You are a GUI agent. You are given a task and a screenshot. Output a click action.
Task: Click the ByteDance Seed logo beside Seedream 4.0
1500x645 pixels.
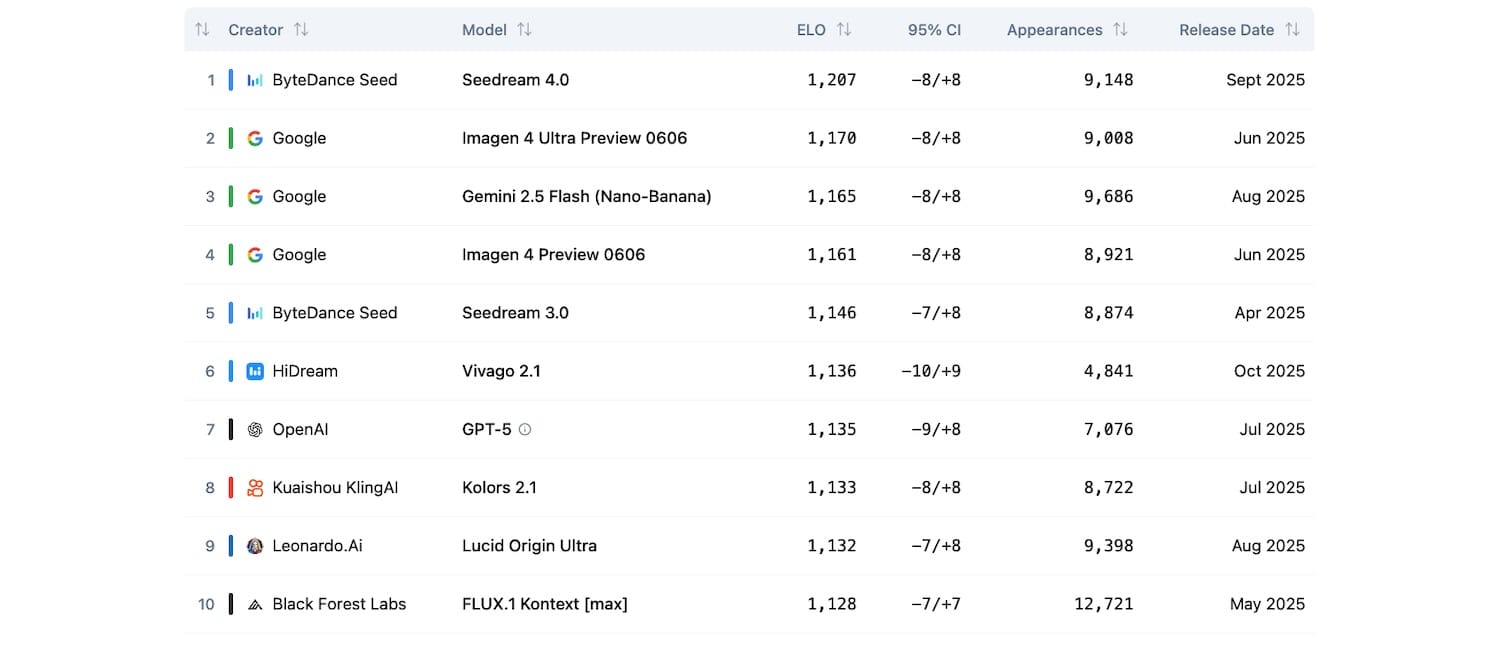coord(255,80)
